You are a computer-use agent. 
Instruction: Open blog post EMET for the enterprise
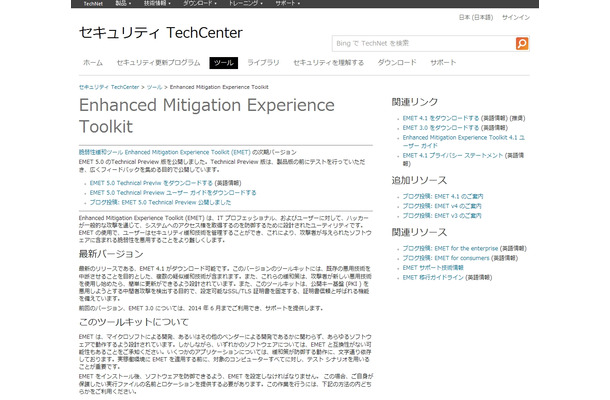450,248
